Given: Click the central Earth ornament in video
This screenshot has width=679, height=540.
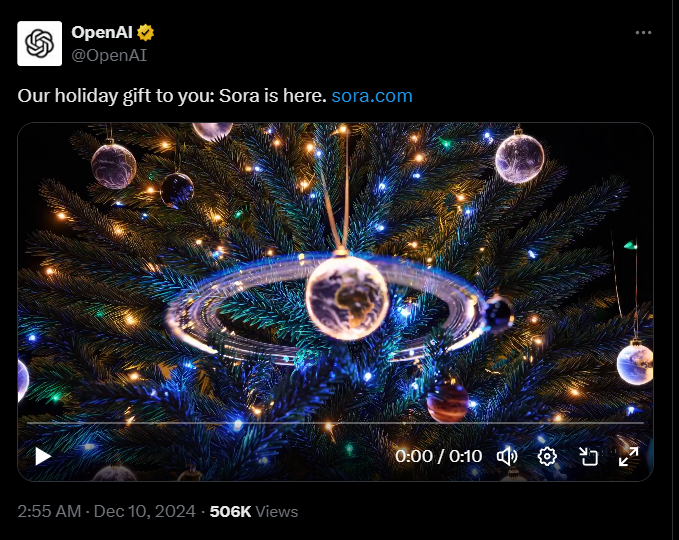Looking at the screenshot, I should click(x=347, y=298).
